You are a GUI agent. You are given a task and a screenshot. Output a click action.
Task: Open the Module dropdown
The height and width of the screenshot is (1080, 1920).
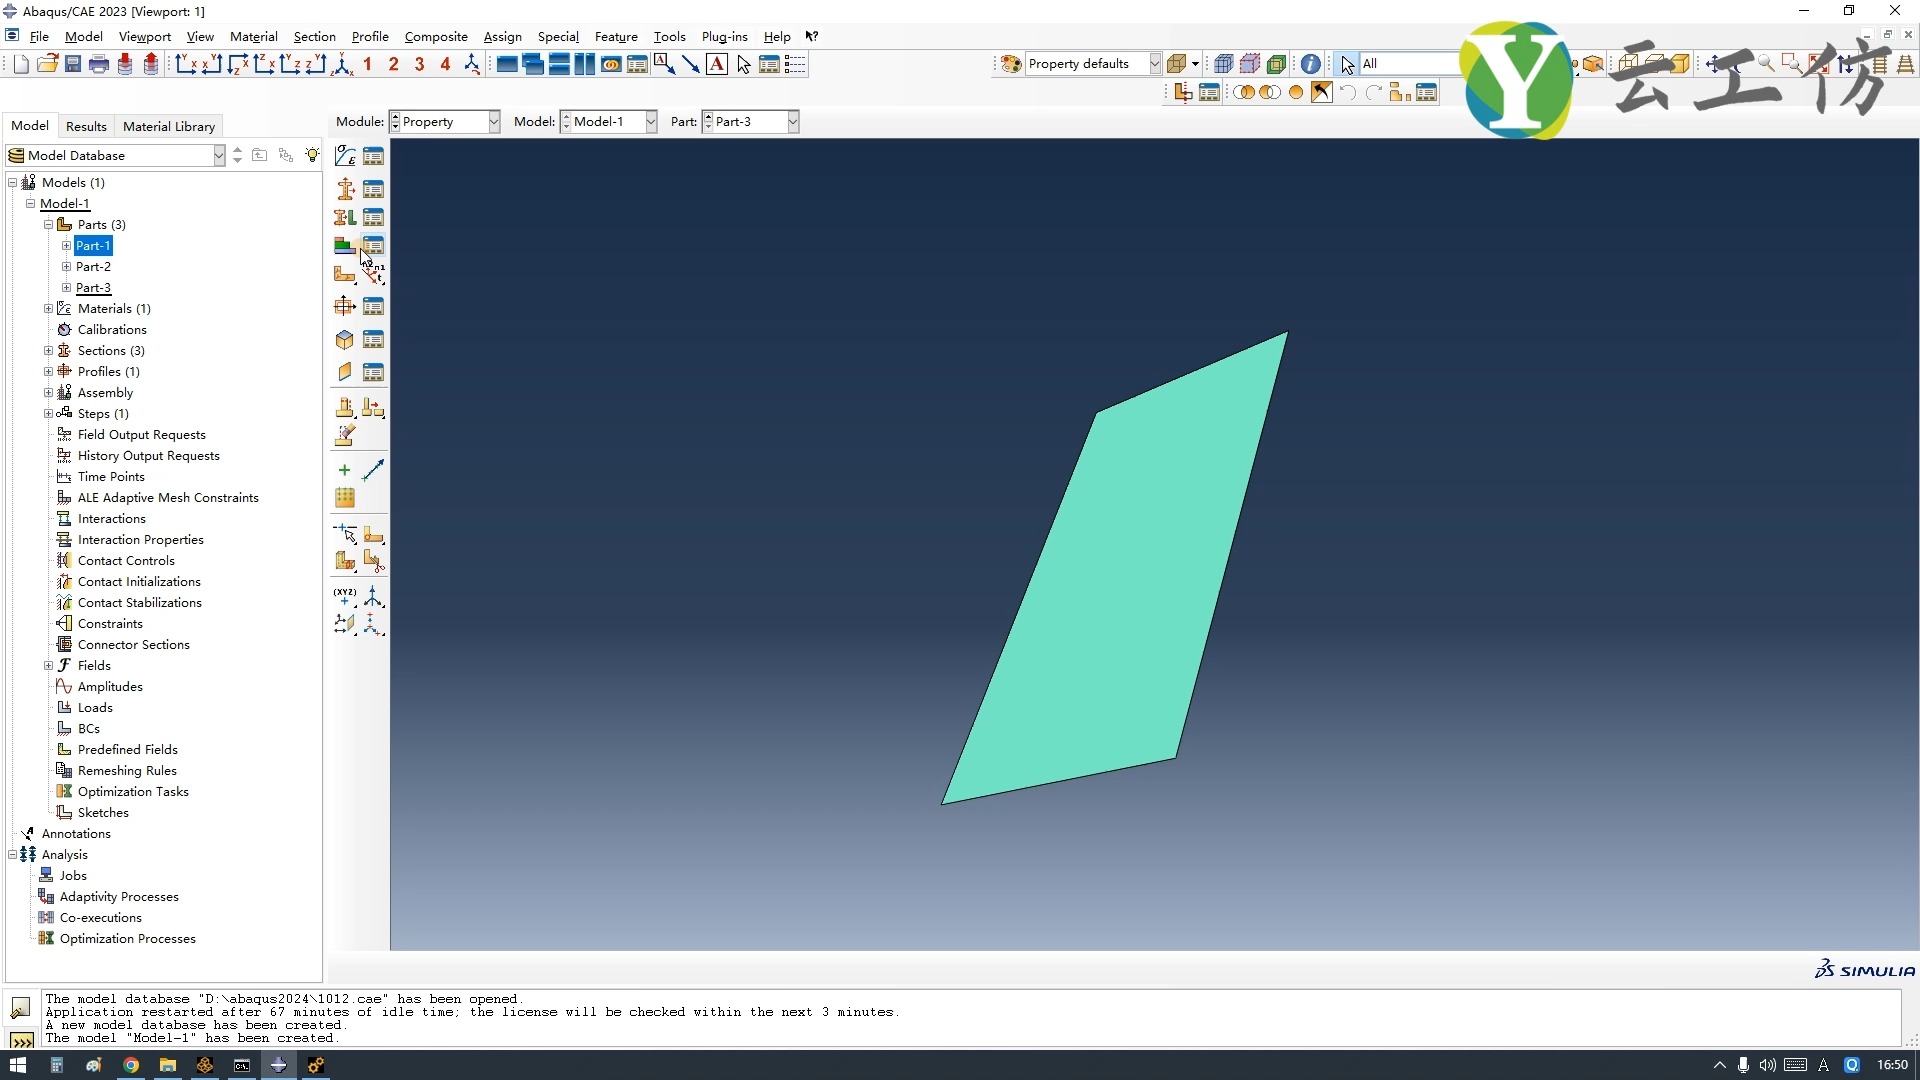[493, 122]
